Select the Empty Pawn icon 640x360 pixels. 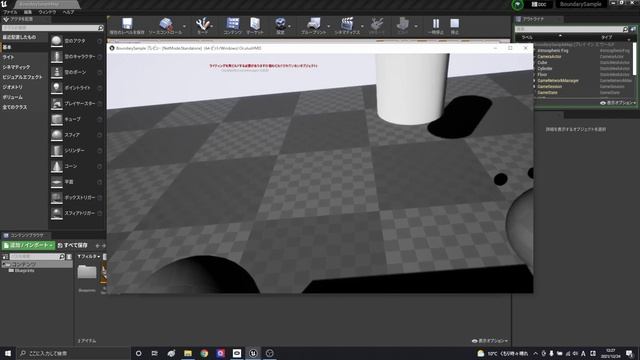click(57, 72)
